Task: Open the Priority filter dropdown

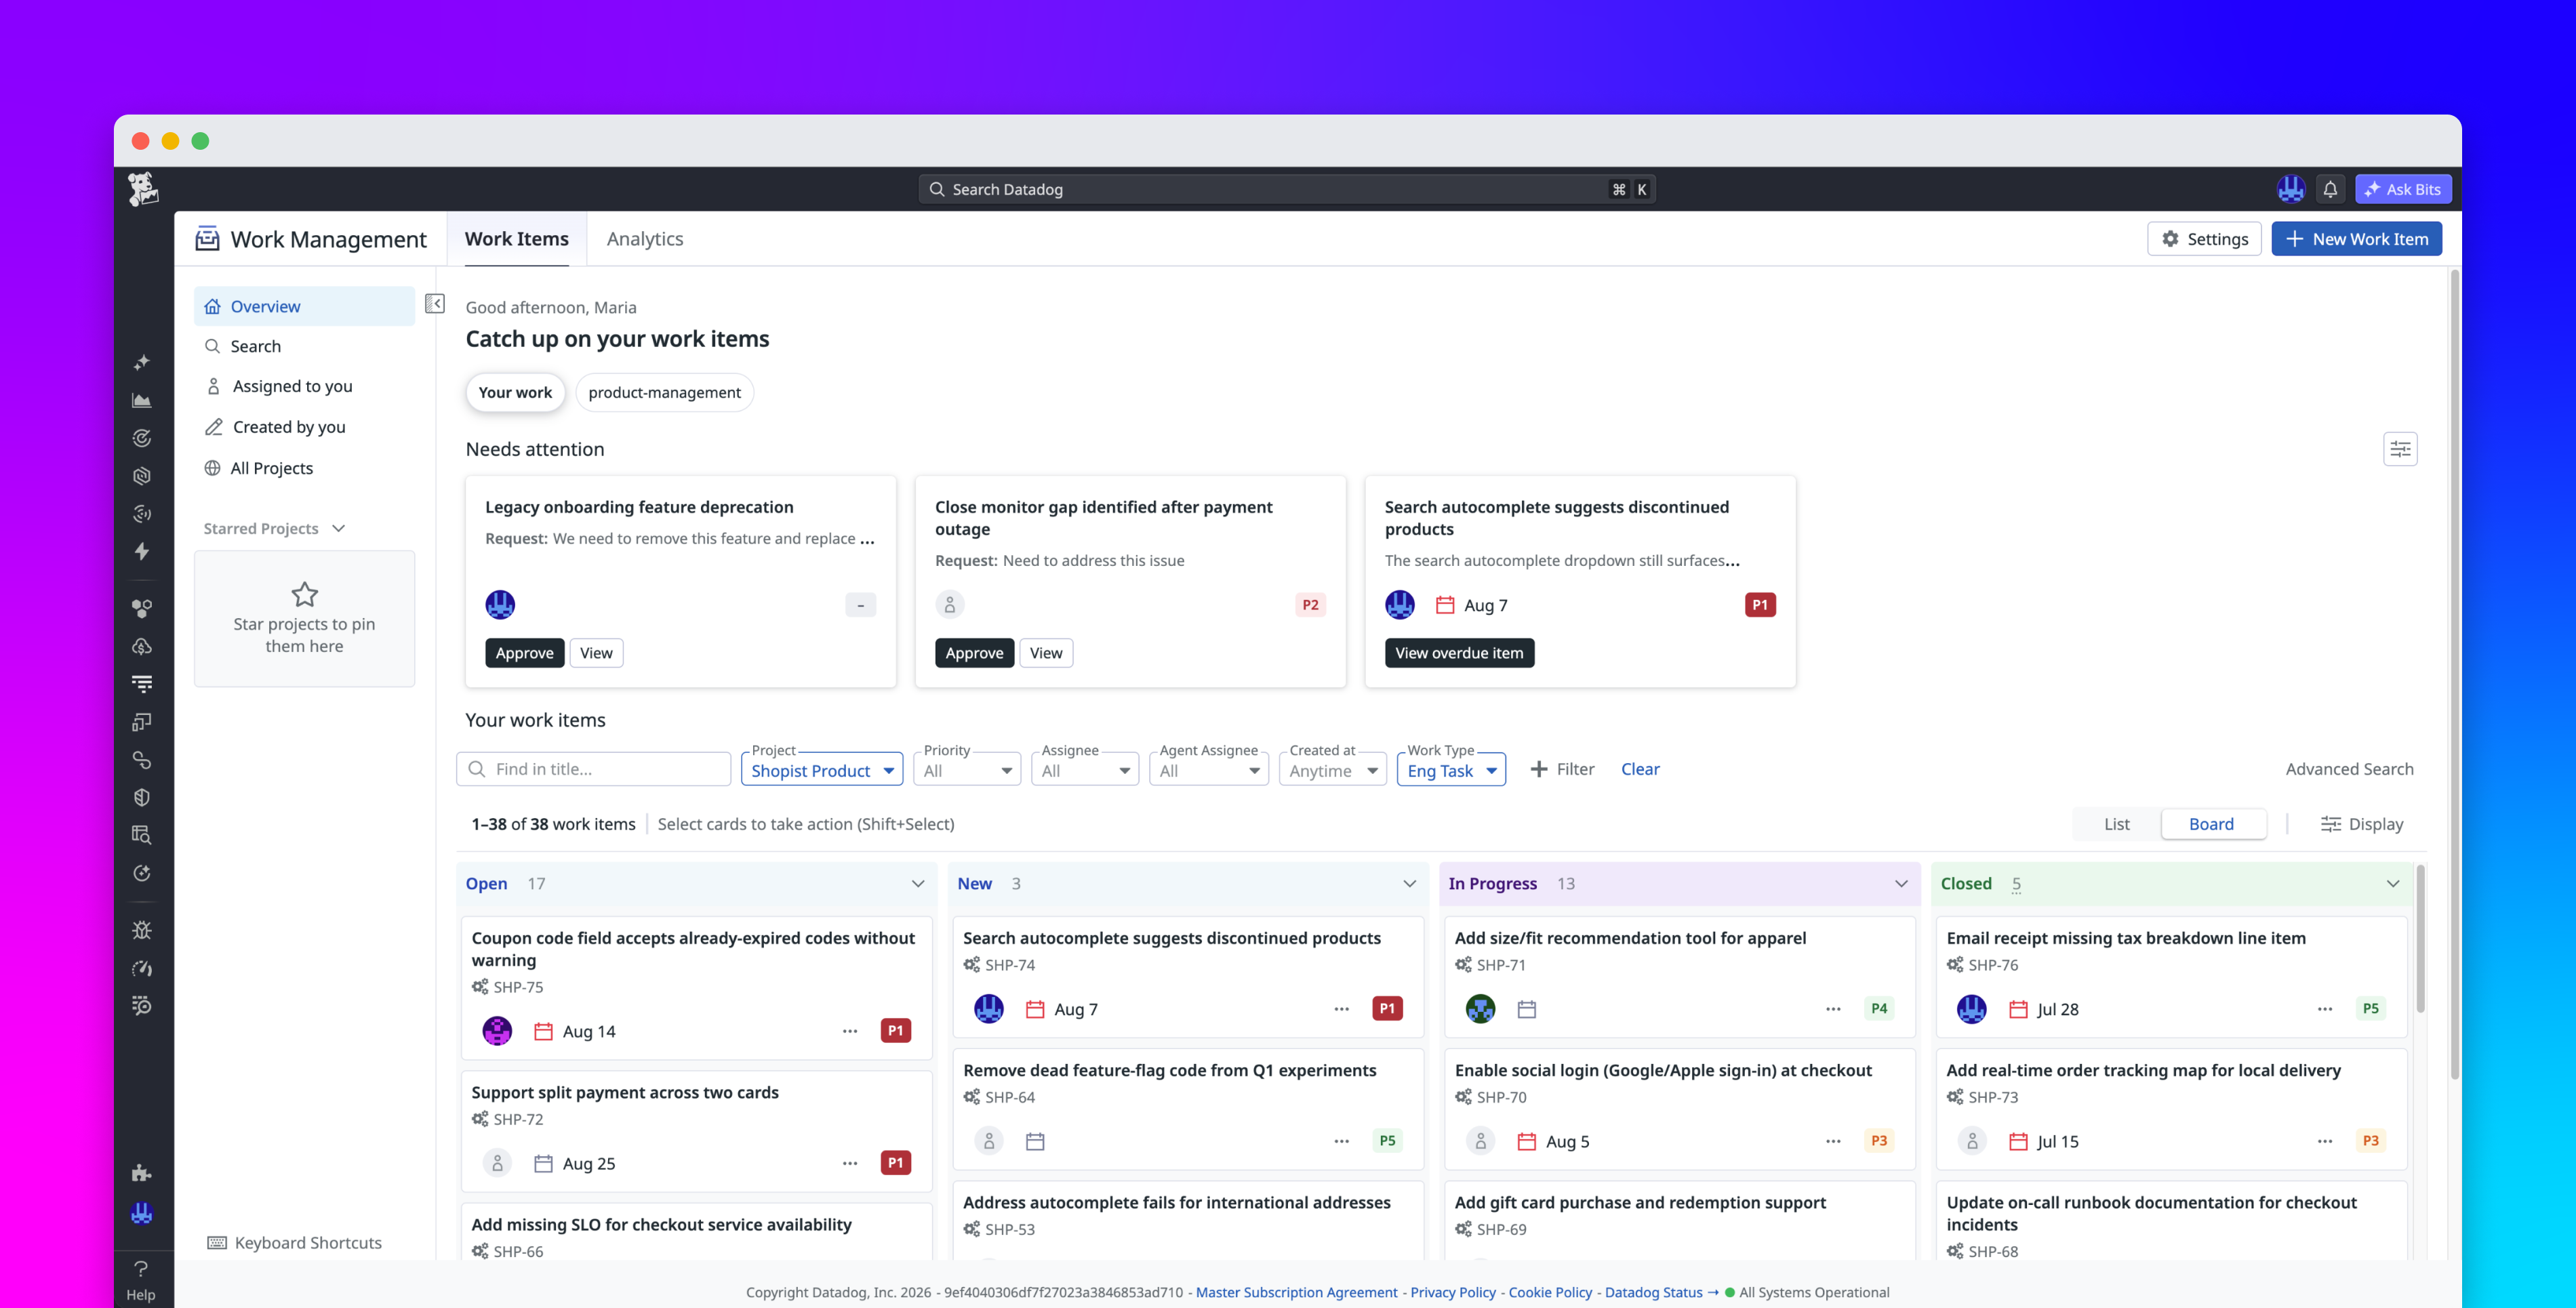Action: 967,770
